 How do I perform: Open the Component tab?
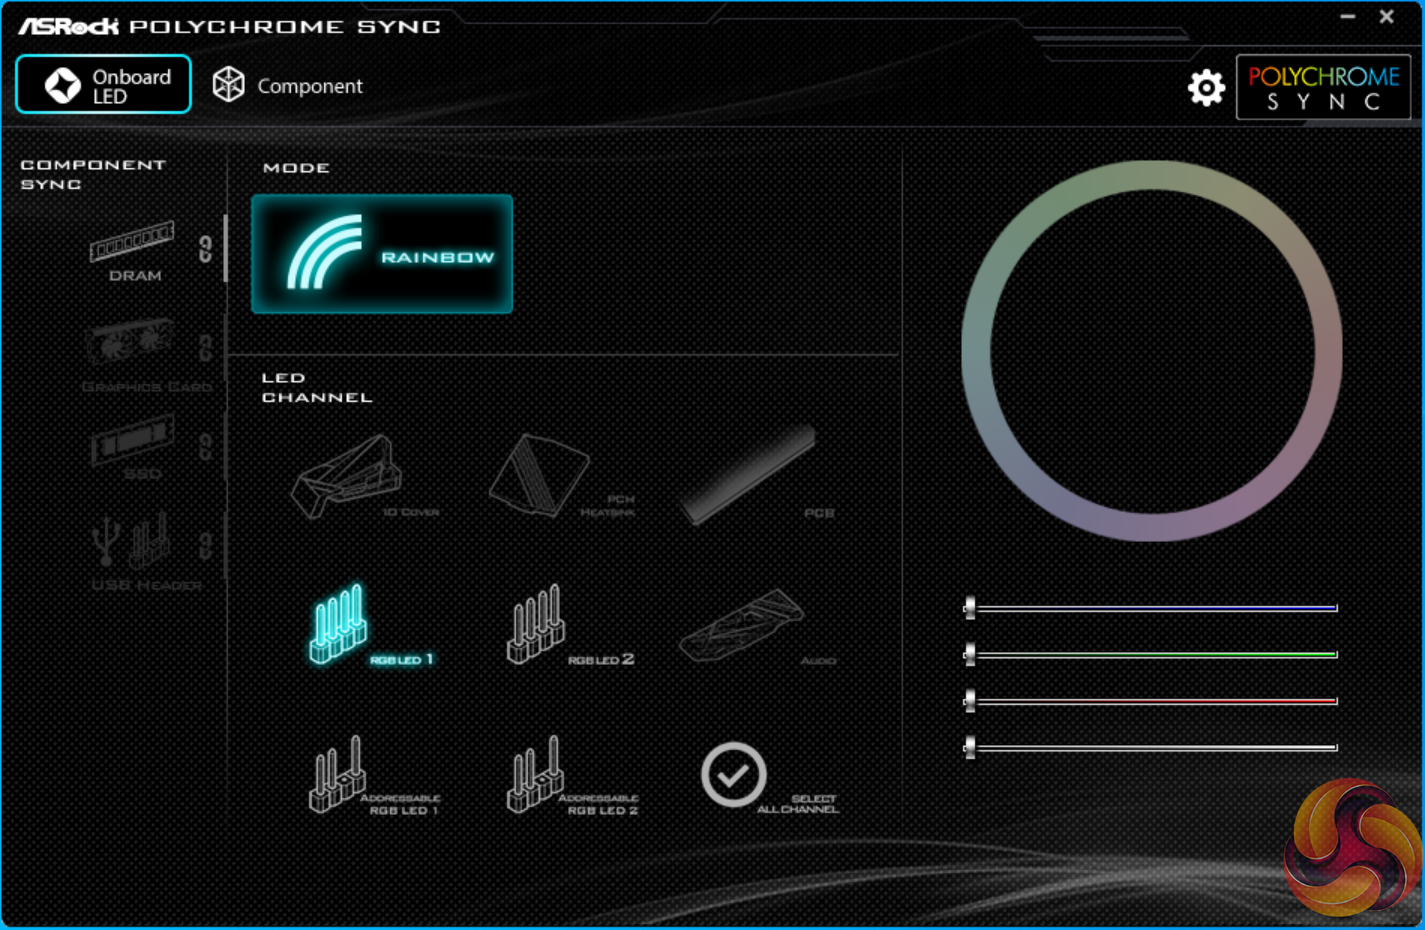pyautogui.click(x=287, y=86)
